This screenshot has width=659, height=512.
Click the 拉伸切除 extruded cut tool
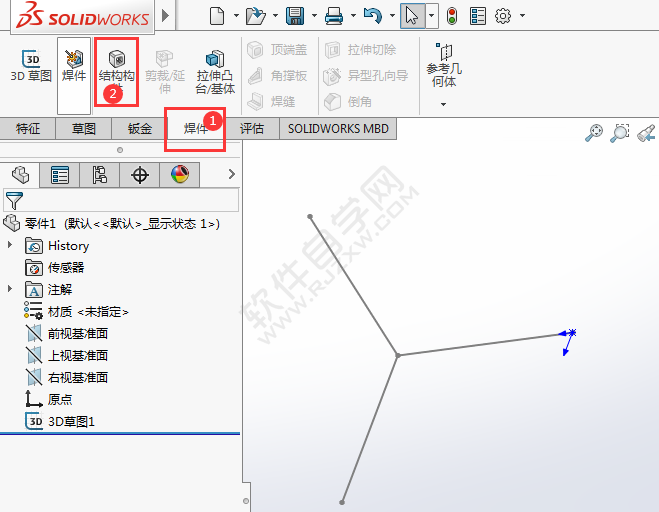(x=361, y=50)
